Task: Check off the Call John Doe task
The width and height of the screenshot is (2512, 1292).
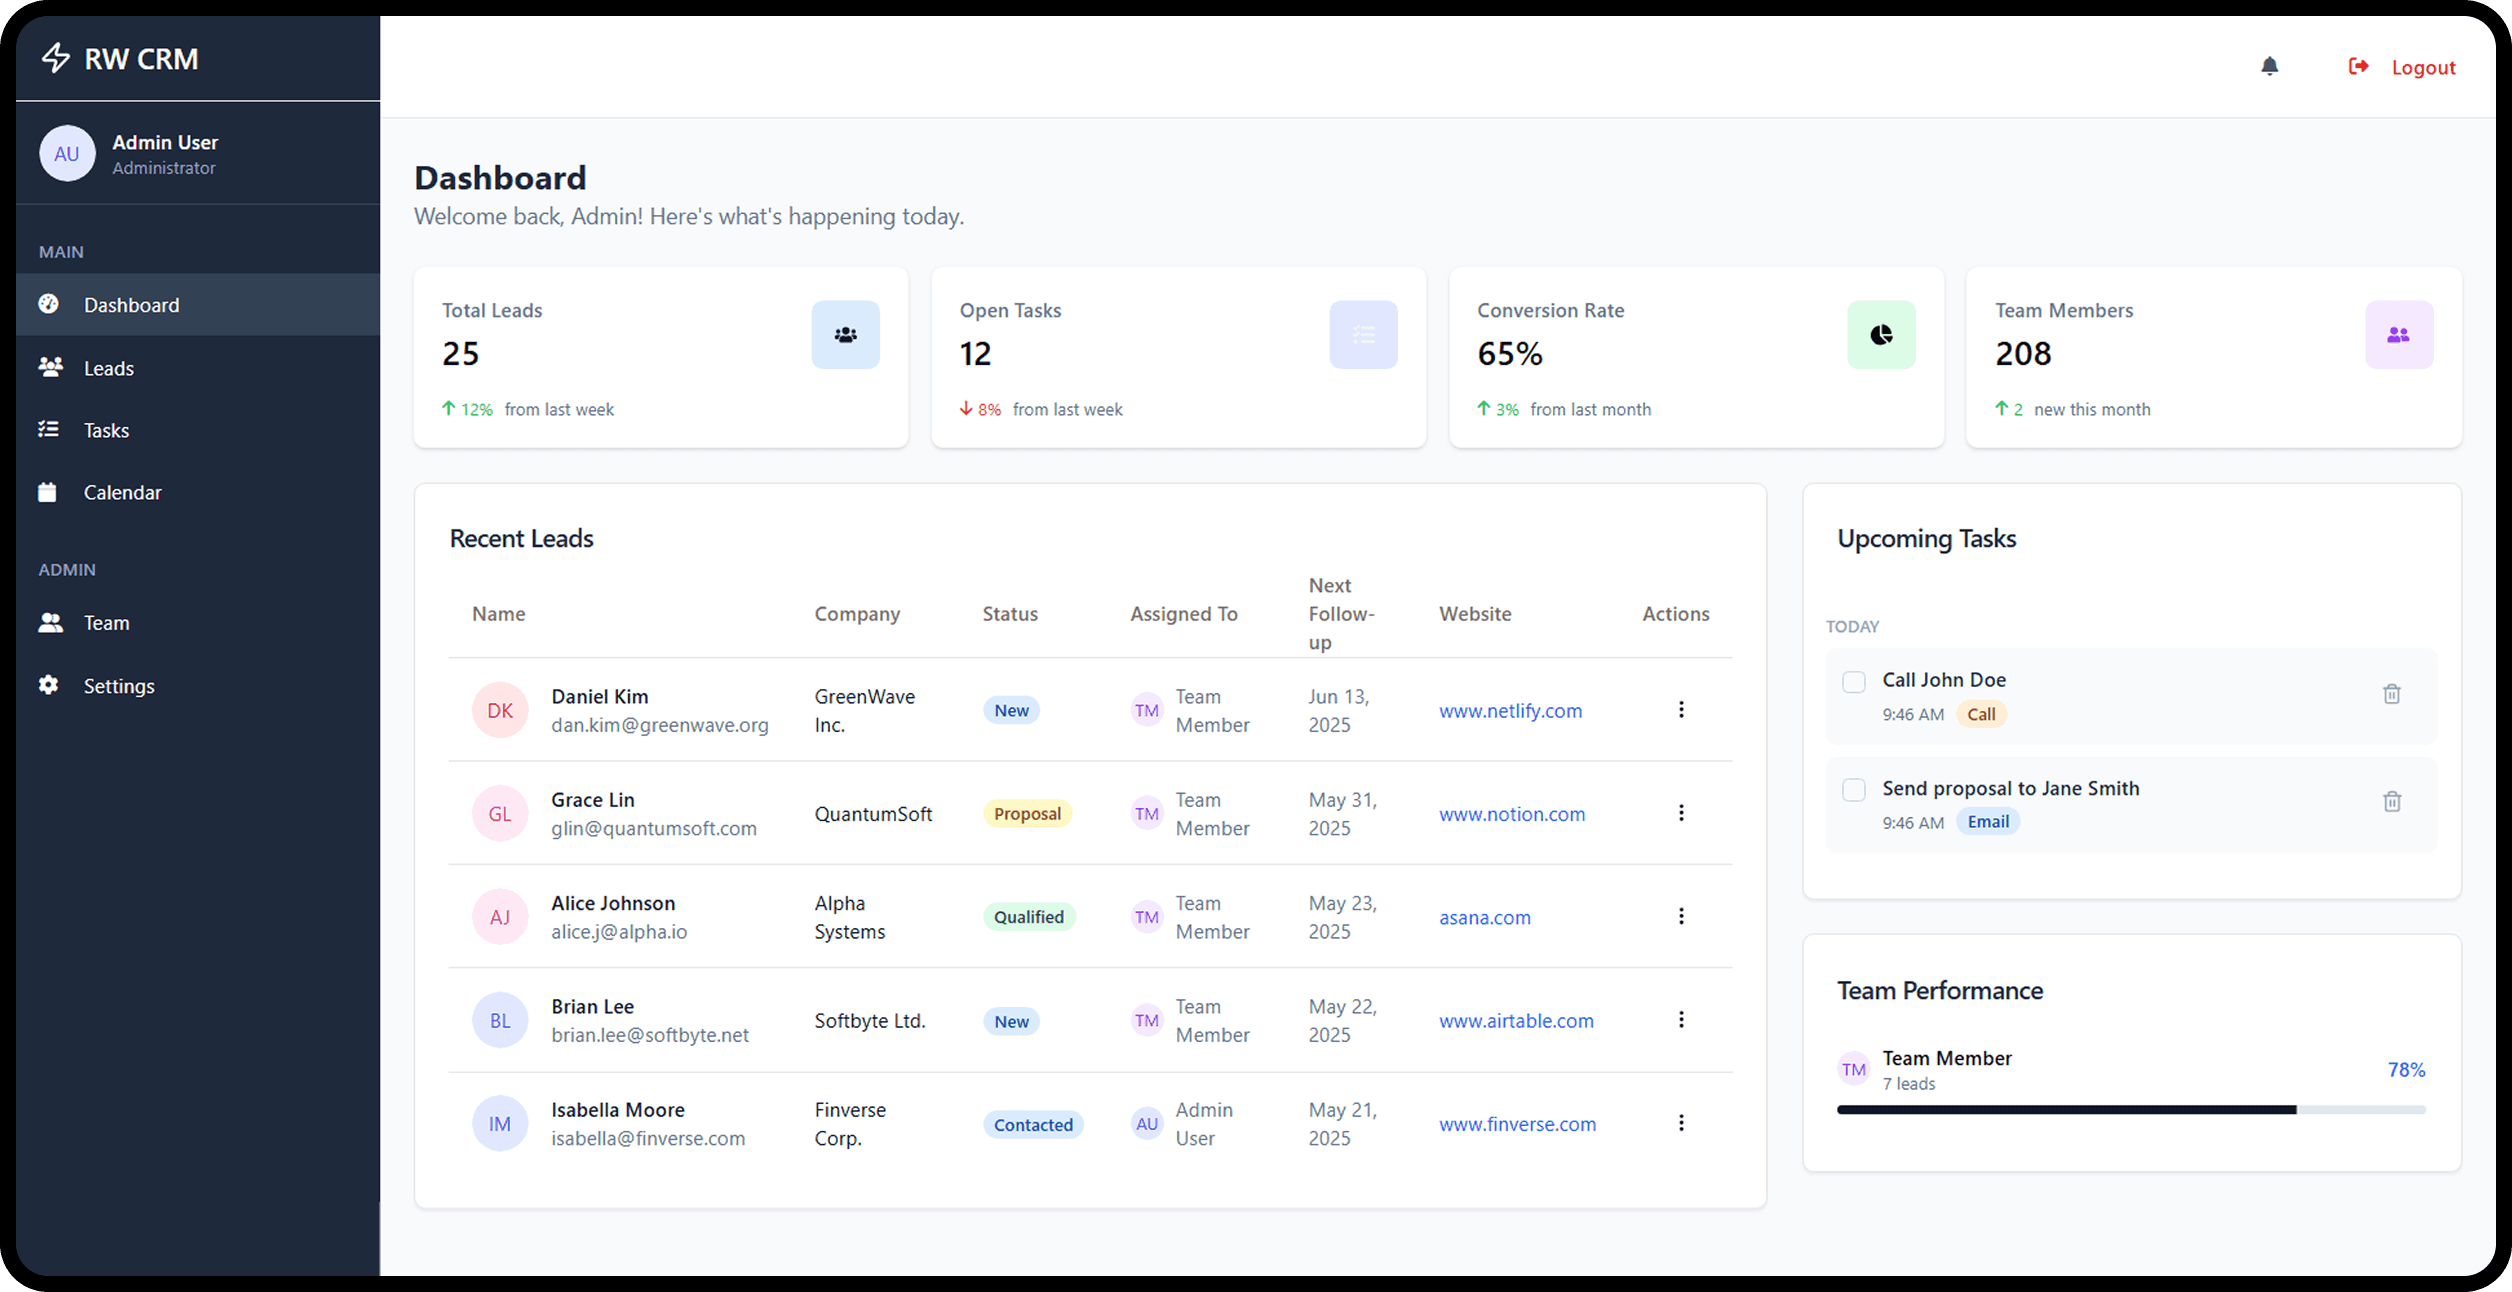Action: [1854, 682]
